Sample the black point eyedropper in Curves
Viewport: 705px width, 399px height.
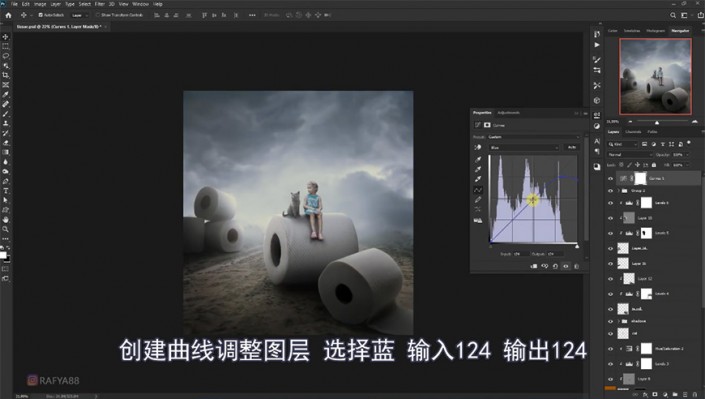pyautogui.click(x=478, y=159)
